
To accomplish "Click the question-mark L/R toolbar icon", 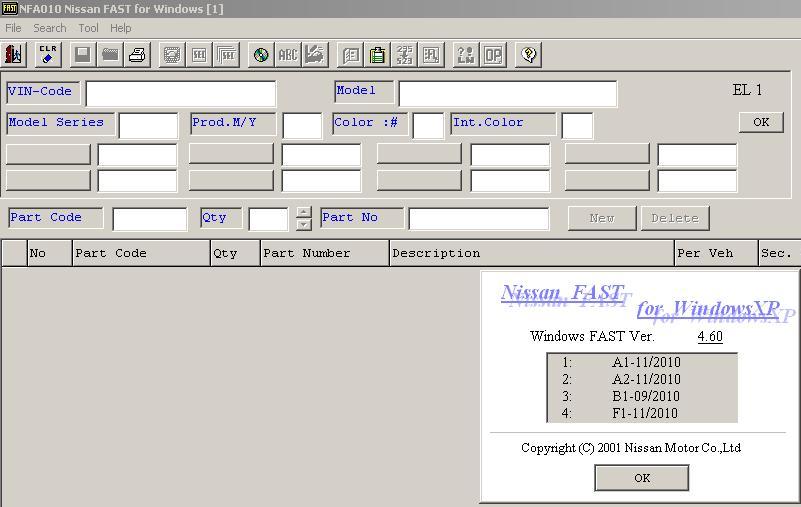I will [466, 54].
